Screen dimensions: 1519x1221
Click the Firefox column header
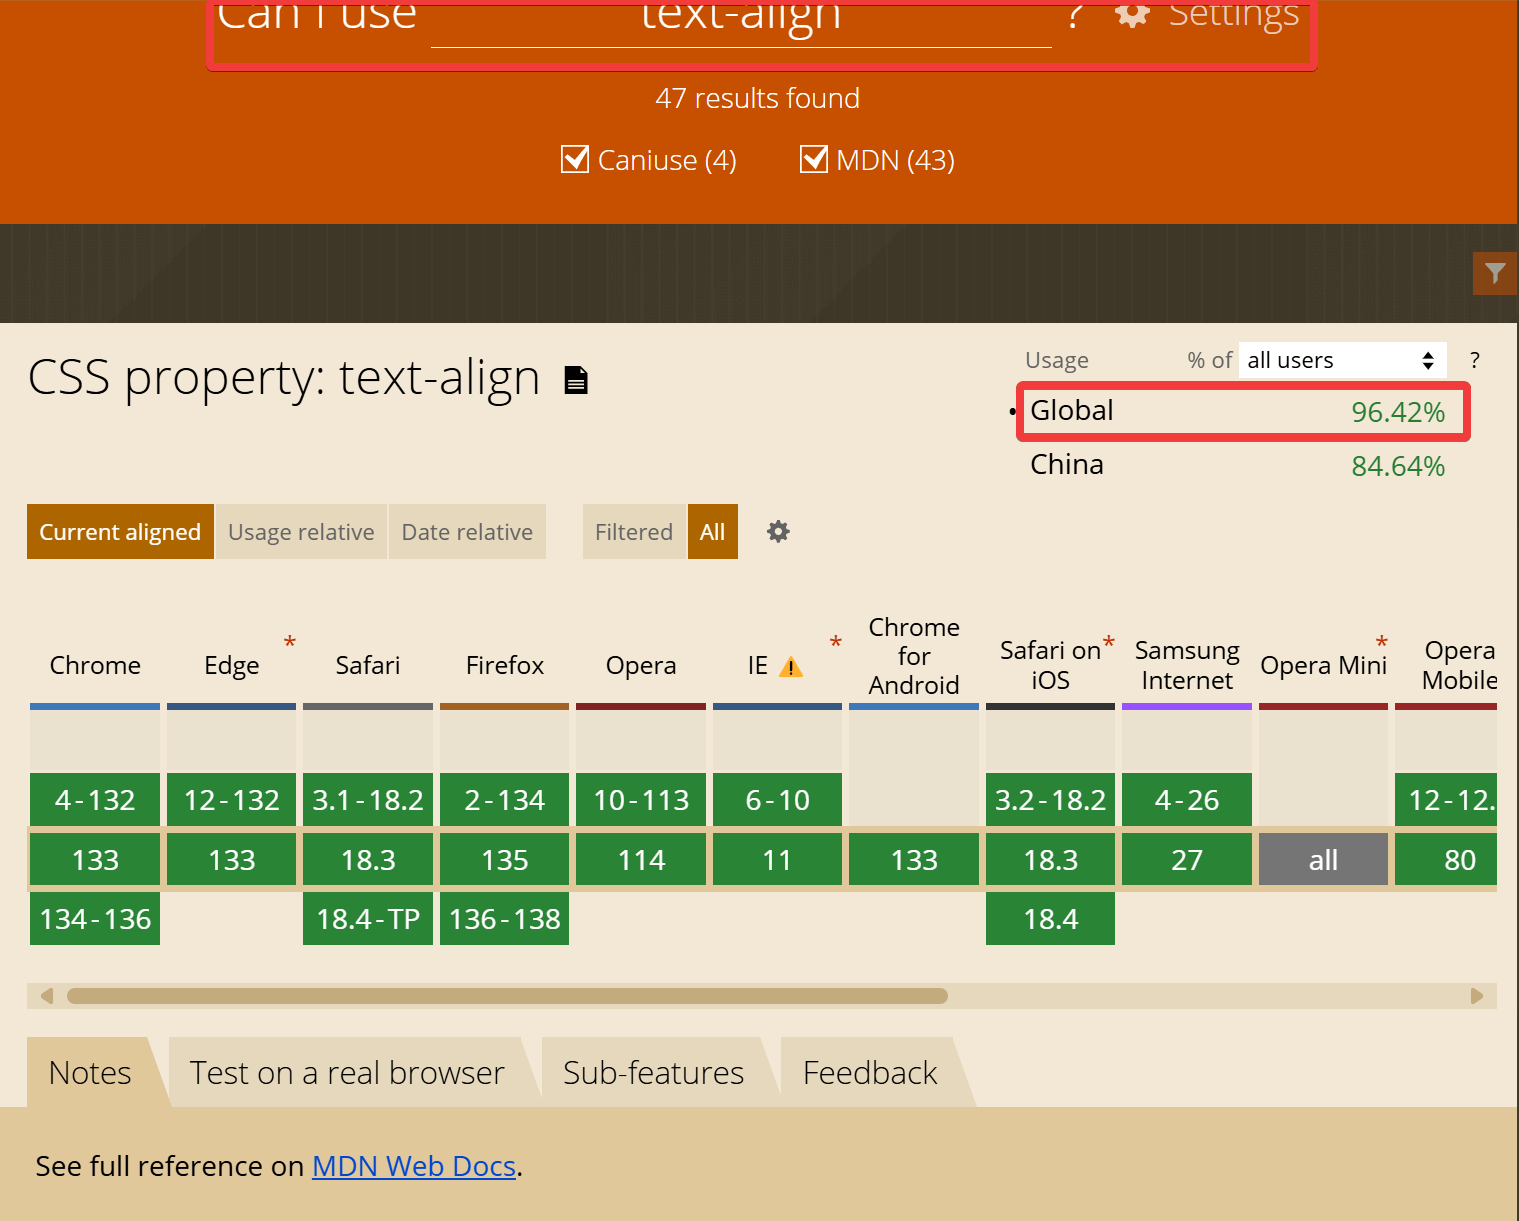[x=505, y=665]
